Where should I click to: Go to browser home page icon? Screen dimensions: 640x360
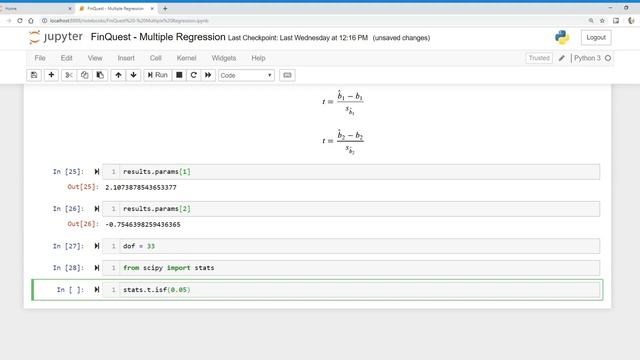[x=31, y=20]
